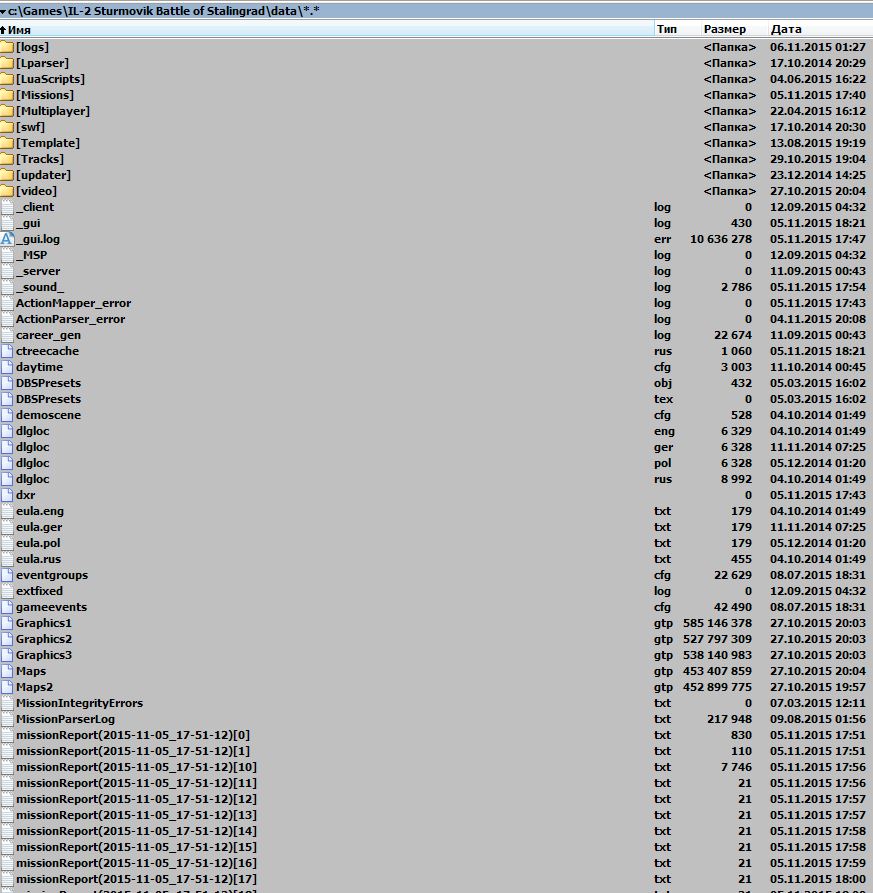
Task: Click the file icon of dxr
Action: click(7, 495)
